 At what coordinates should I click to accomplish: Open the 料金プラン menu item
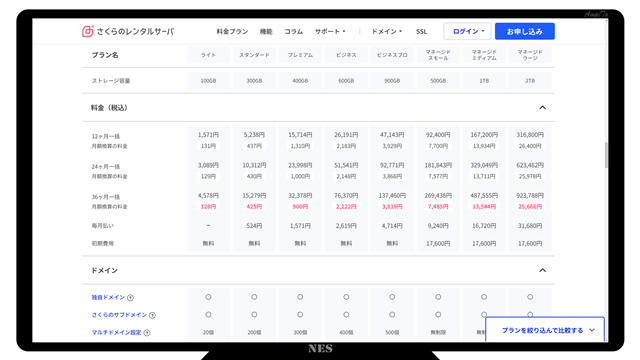232,31
